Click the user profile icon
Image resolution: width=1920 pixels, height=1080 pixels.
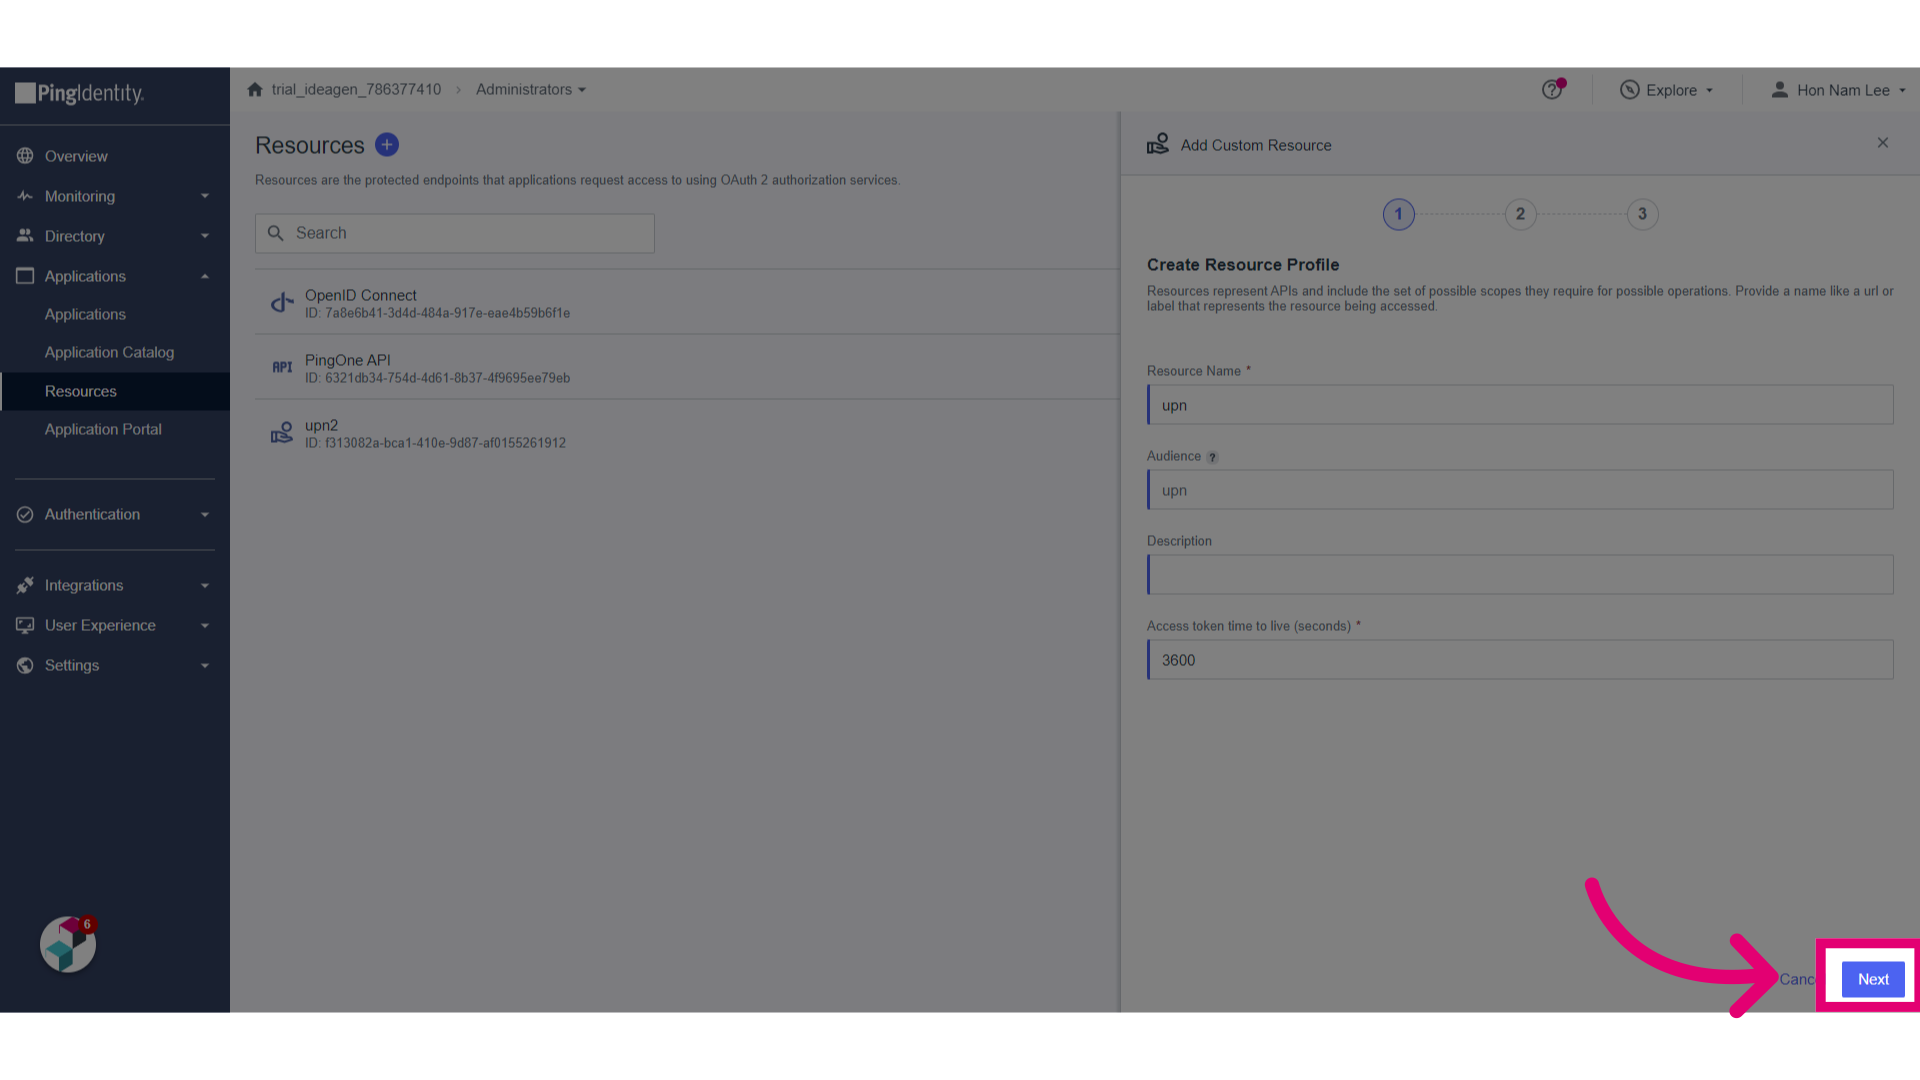point(1780,90)
